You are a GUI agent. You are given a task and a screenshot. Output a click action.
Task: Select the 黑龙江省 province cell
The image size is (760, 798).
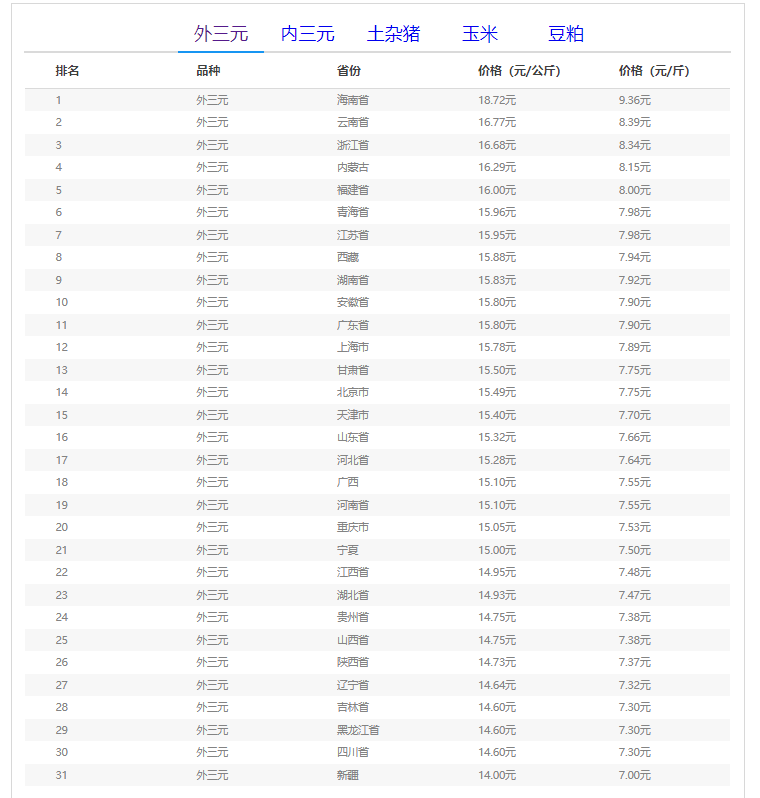point(358,730)
